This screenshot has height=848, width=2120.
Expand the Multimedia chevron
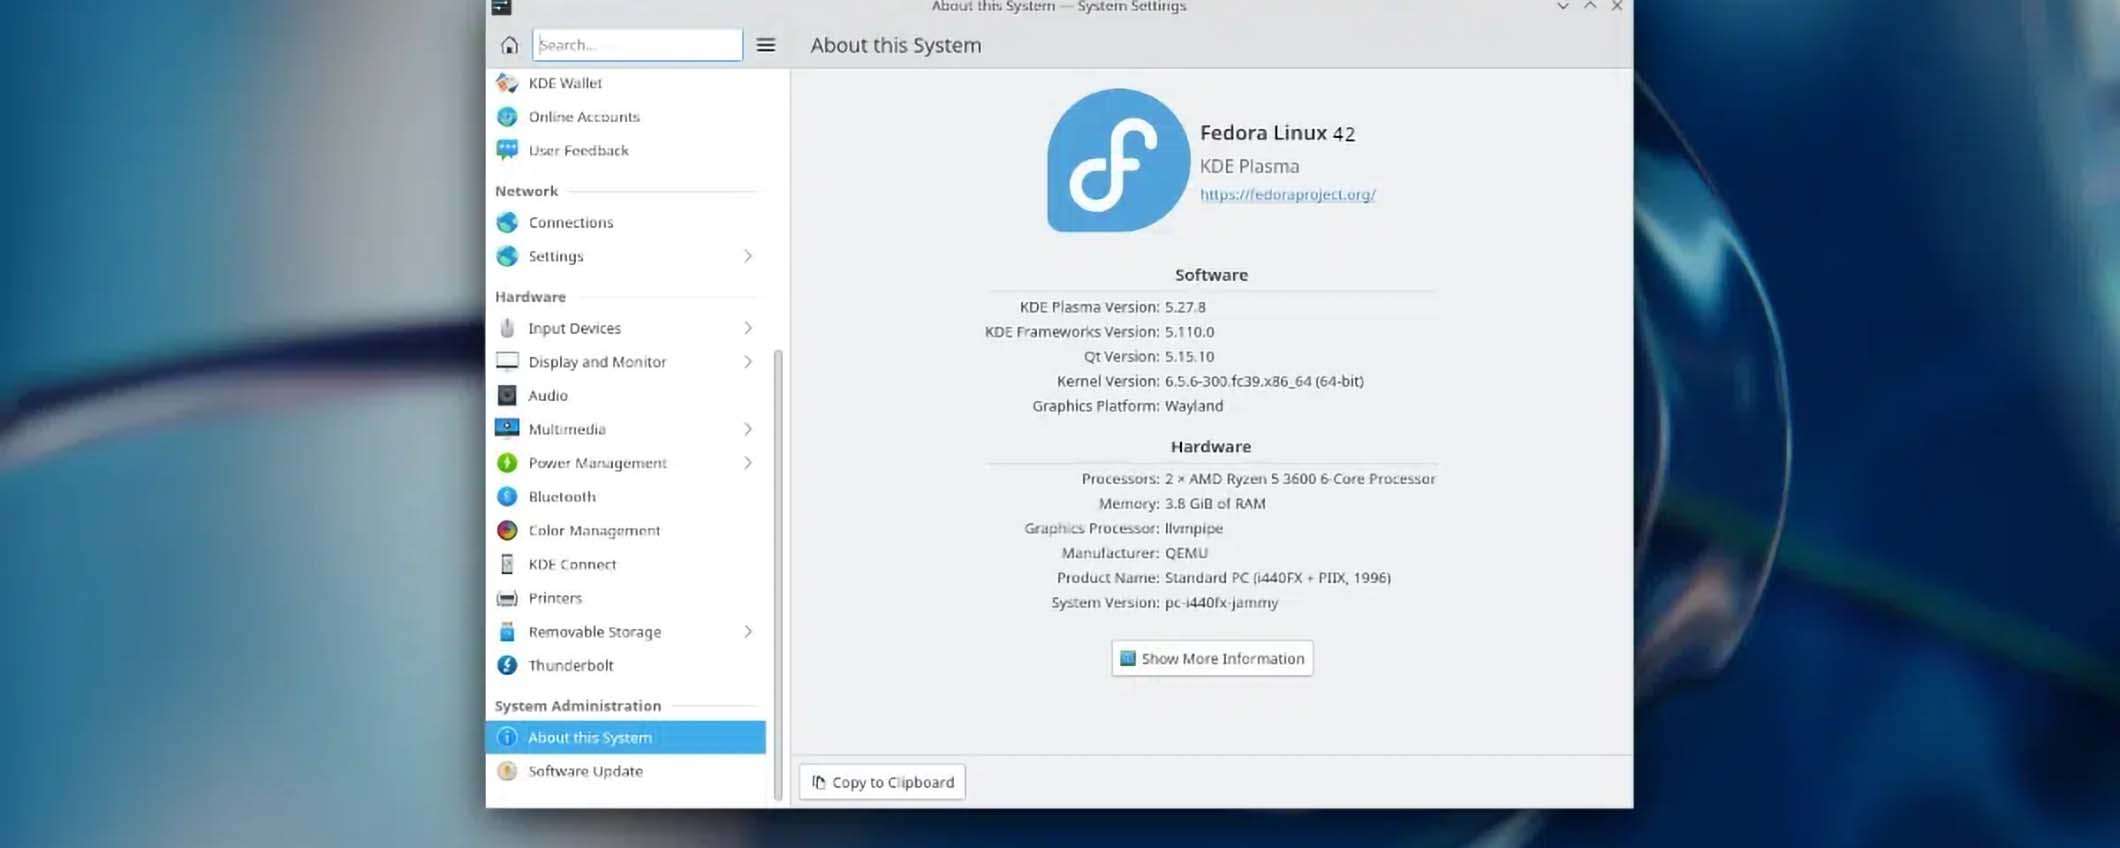(748, 429)
